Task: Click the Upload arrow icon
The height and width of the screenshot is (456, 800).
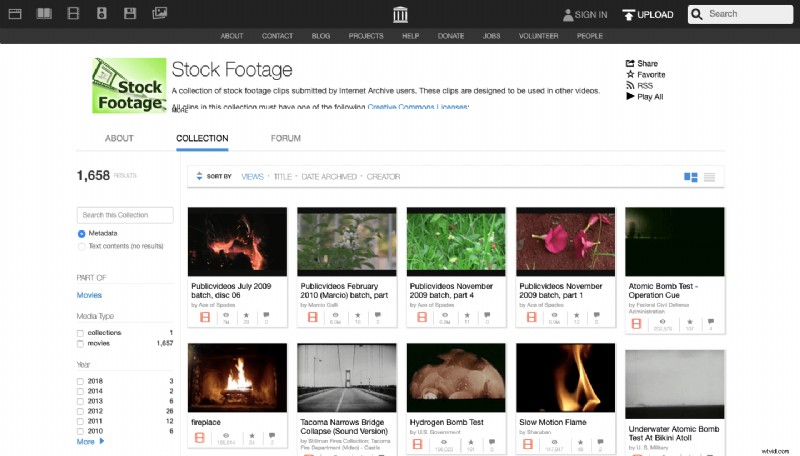Action: point(629,15)
